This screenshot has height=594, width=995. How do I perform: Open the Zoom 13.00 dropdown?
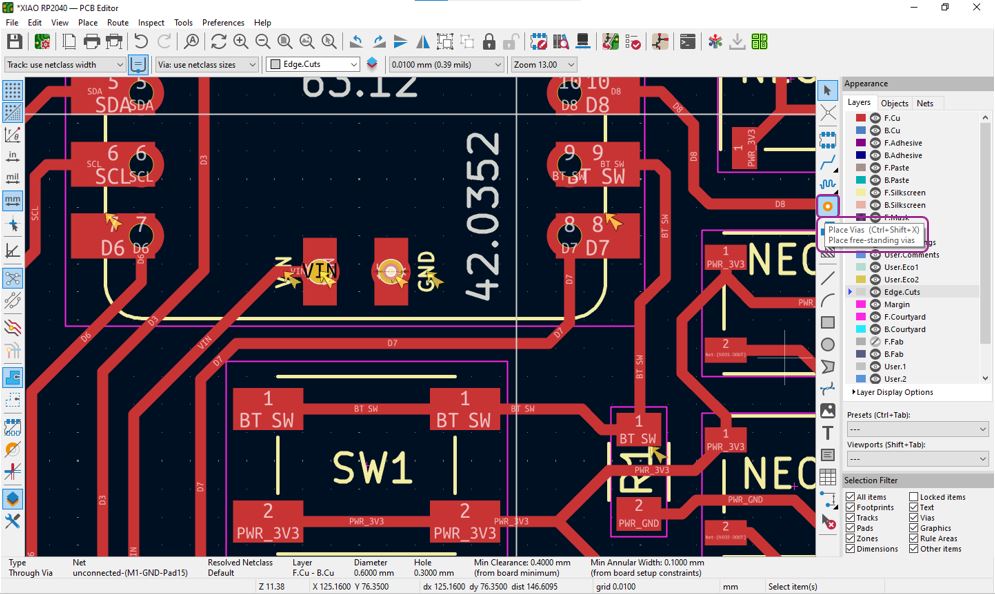click(x=544, y=64)
